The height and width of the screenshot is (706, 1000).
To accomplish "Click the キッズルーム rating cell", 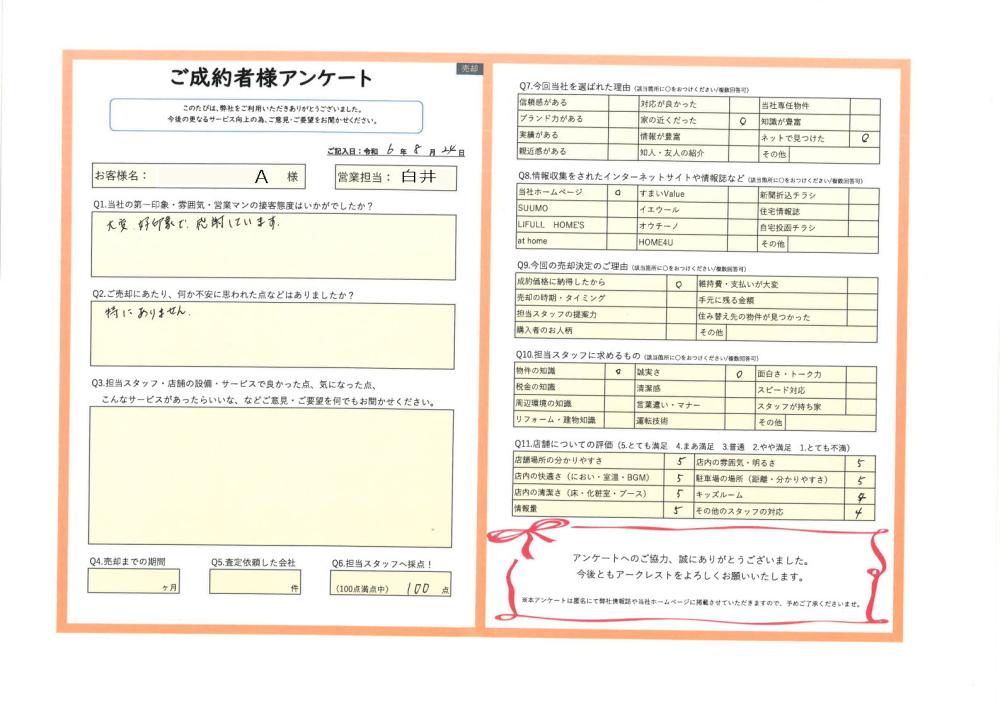I will pos(858,495).
